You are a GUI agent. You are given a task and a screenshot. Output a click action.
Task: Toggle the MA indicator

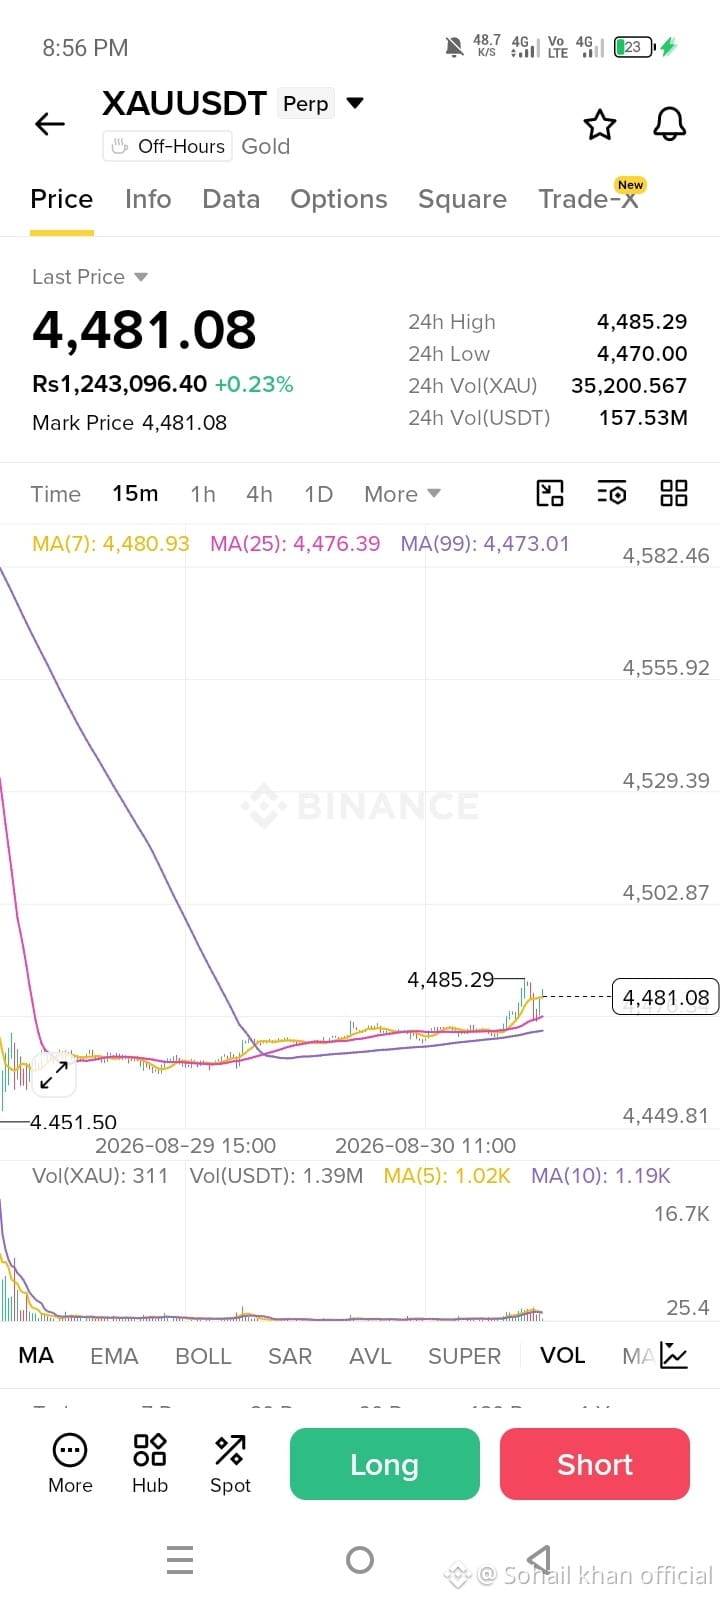(36, 1356)
